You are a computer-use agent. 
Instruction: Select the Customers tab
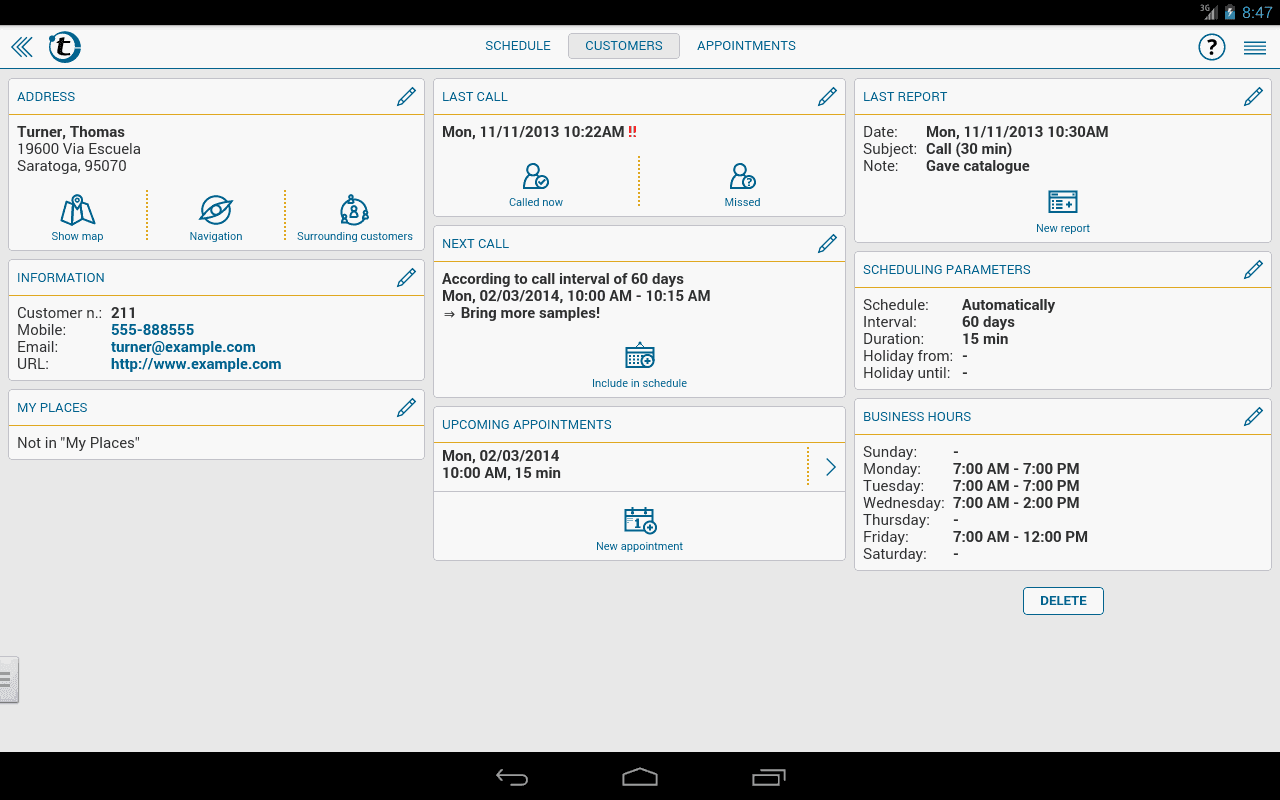click(624, 46)
